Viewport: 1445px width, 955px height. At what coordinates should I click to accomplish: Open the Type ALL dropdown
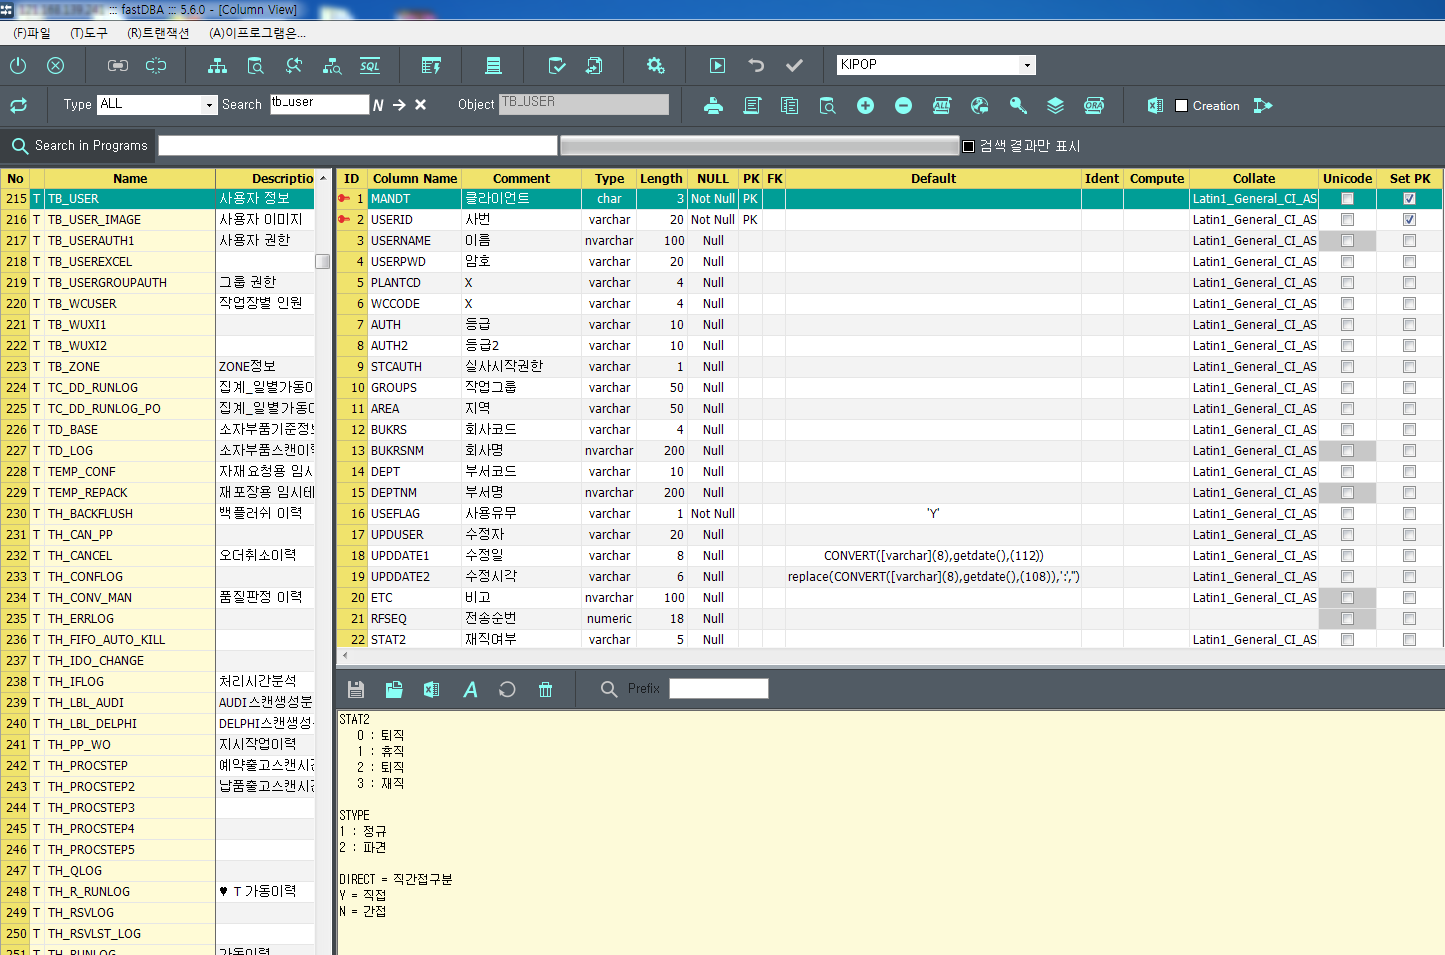209,105
